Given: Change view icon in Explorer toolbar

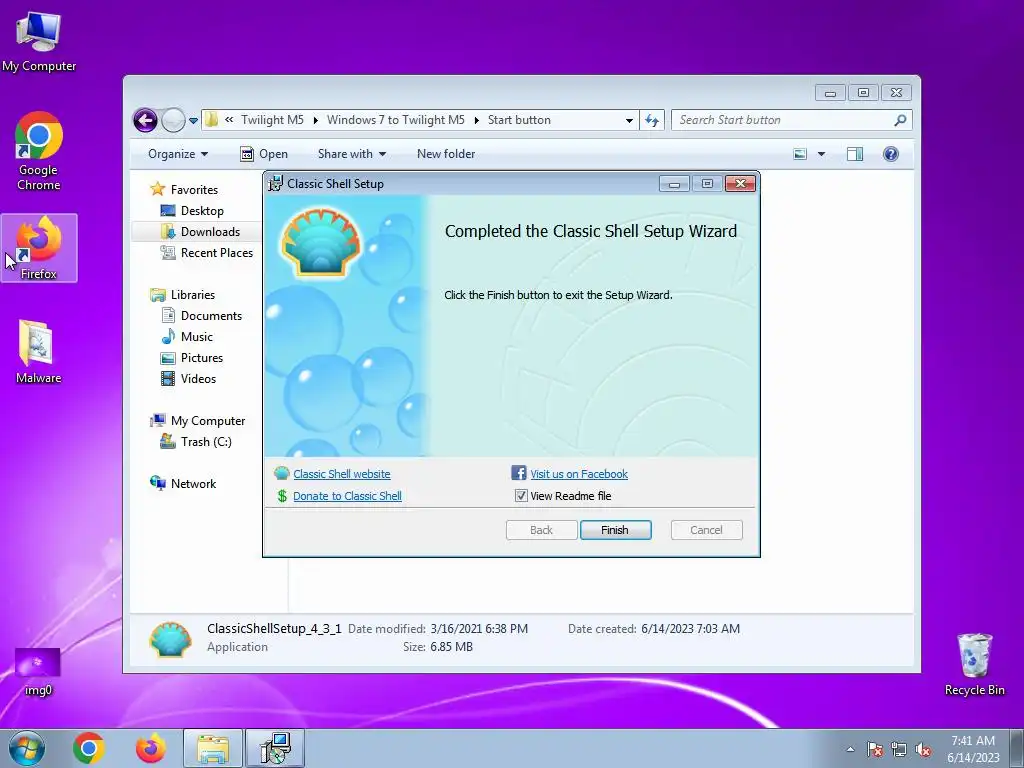Looking at the screenshot, I should pos(800,154).
